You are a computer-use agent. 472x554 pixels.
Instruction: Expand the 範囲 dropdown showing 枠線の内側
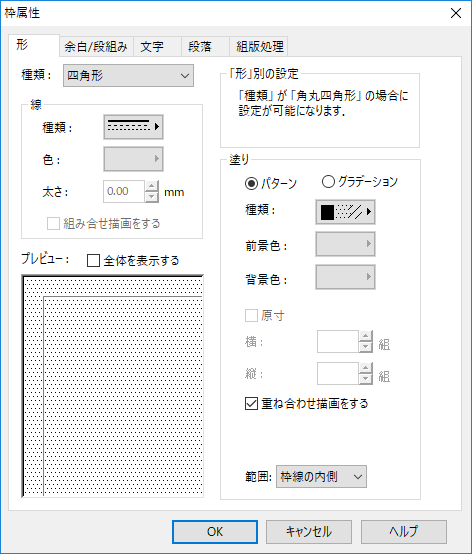coord(321,477)
